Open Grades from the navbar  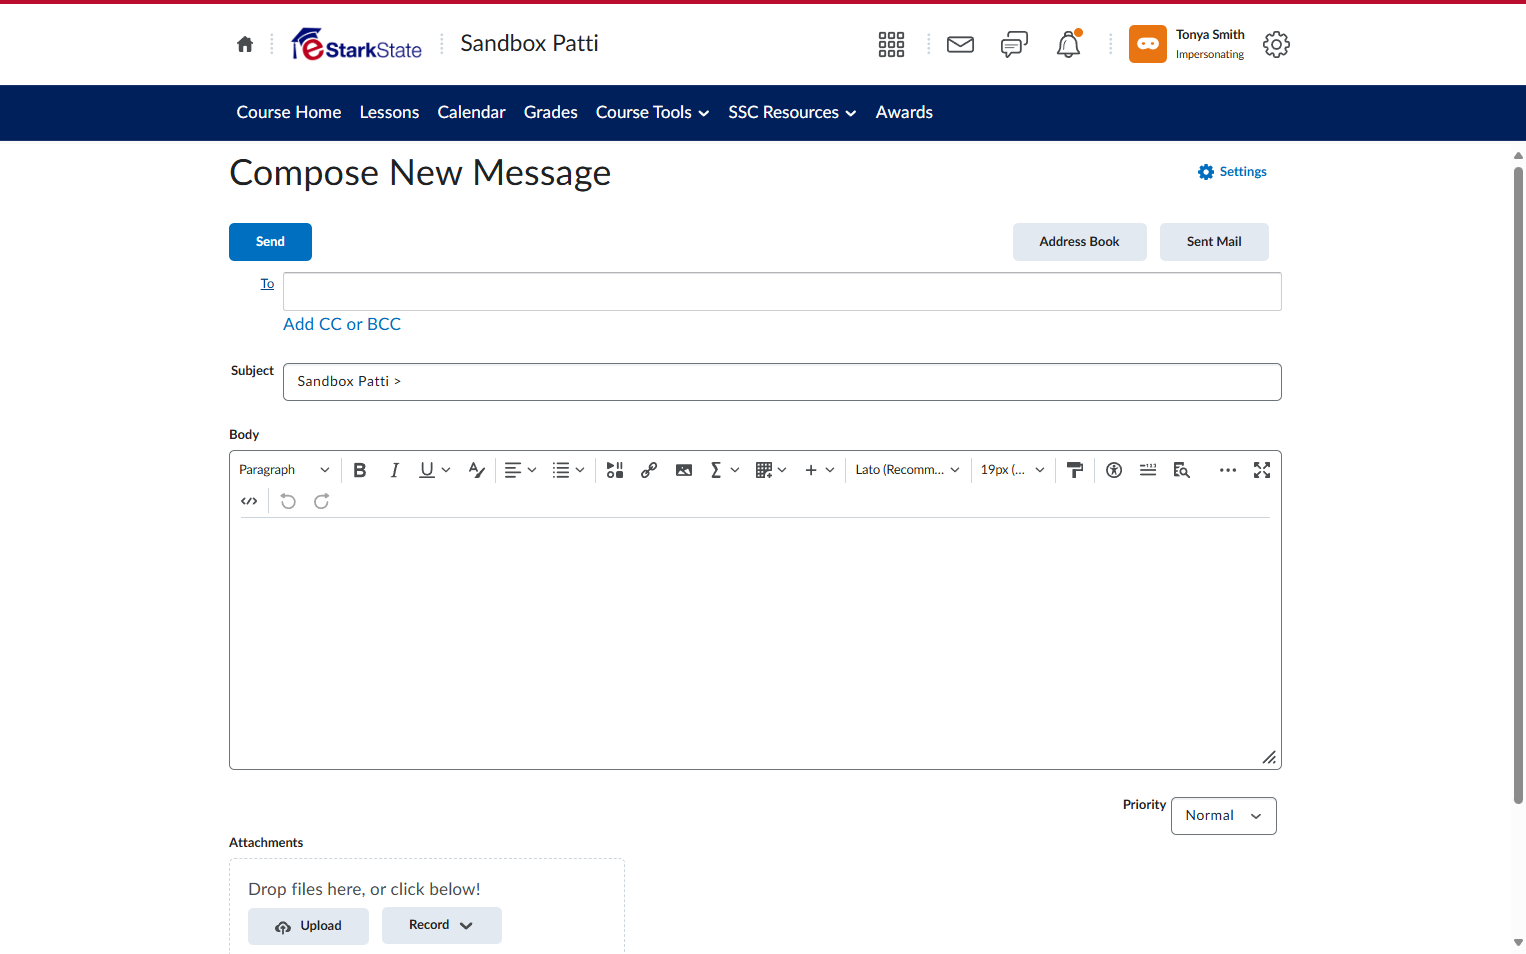[551, 113]
